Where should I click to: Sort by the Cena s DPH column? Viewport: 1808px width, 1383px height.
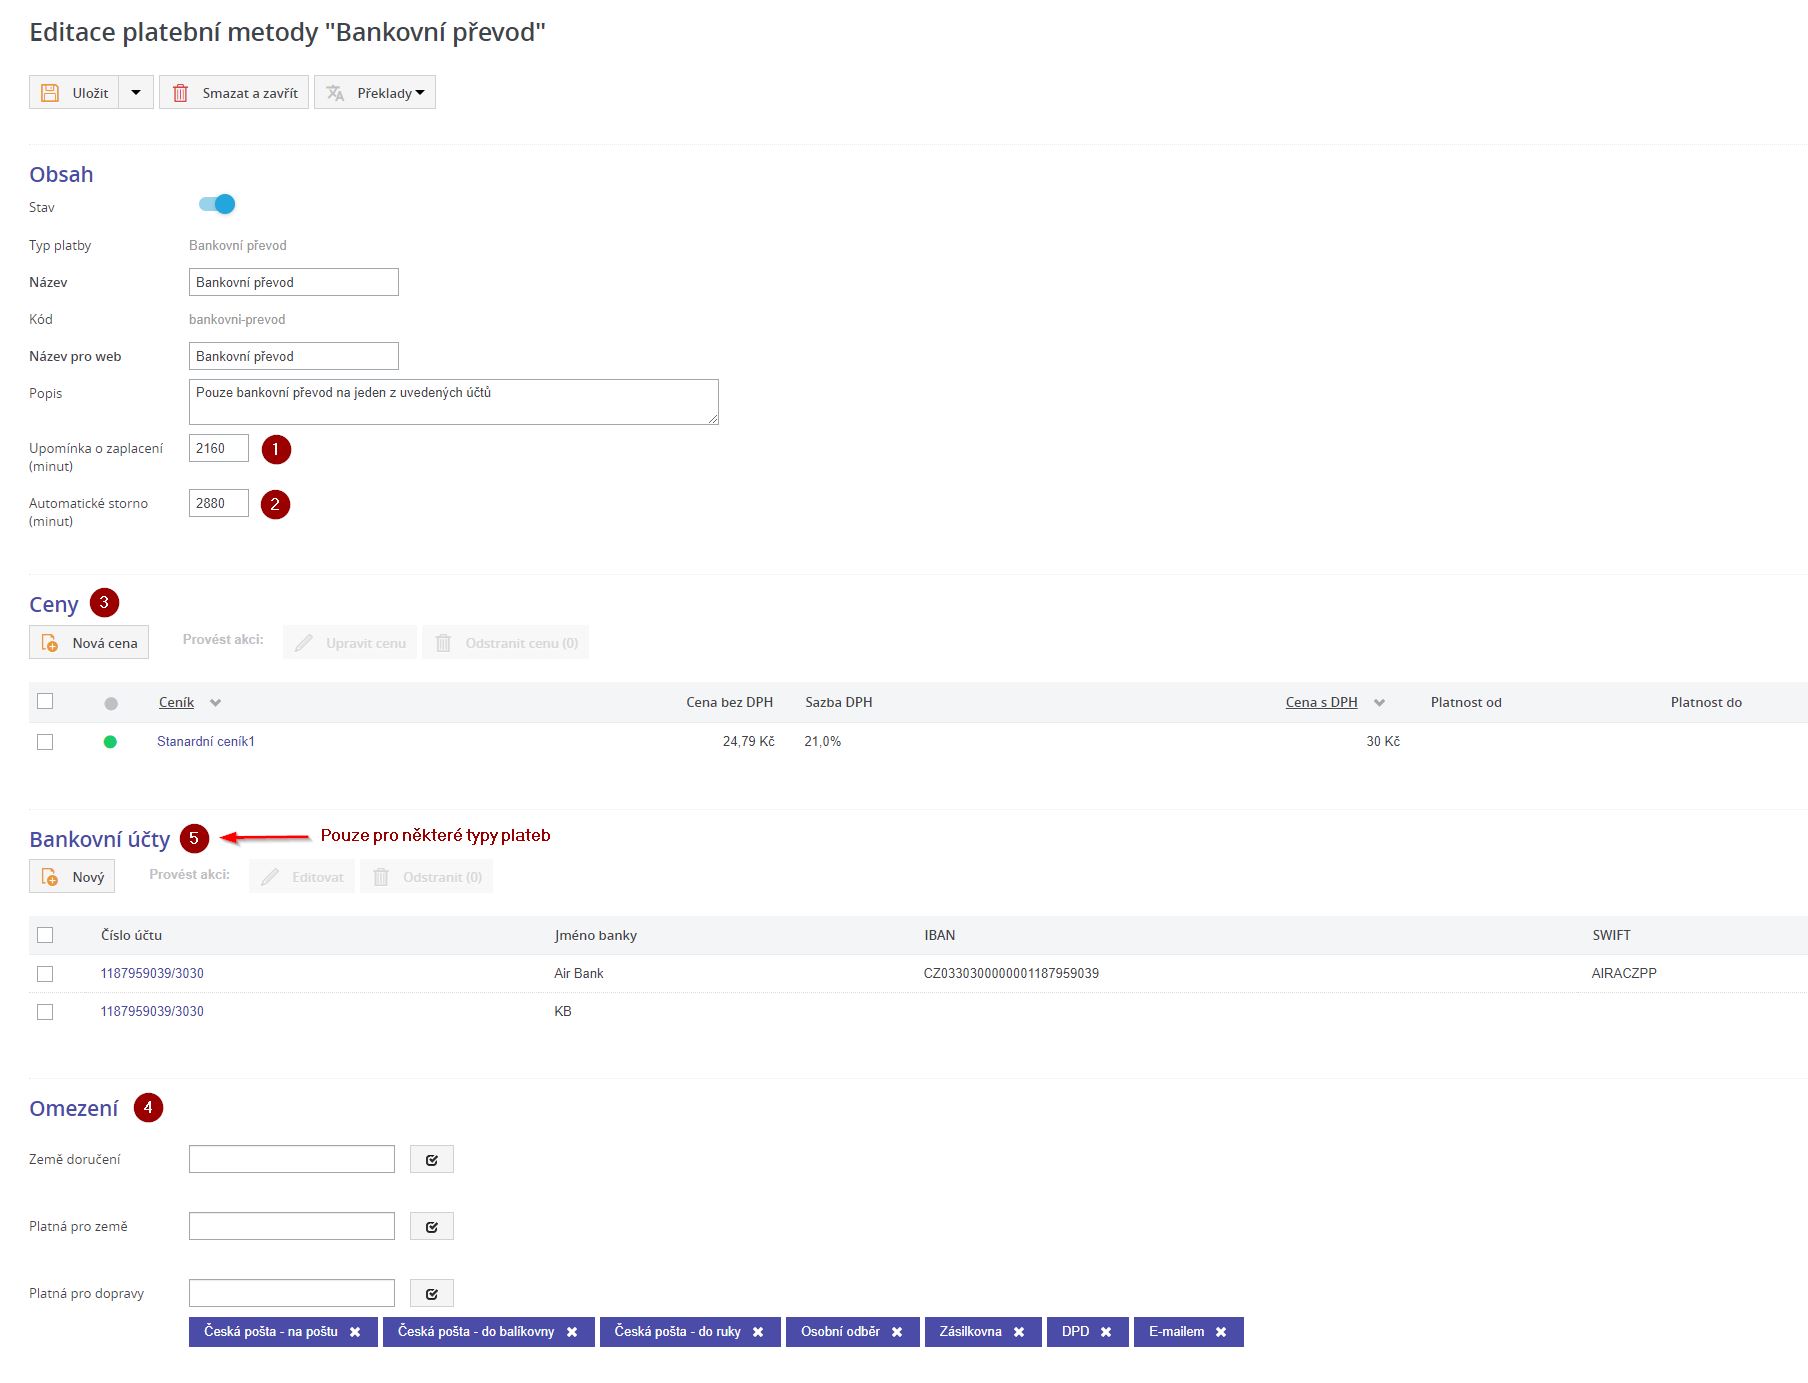click(x=1321, y=702)
